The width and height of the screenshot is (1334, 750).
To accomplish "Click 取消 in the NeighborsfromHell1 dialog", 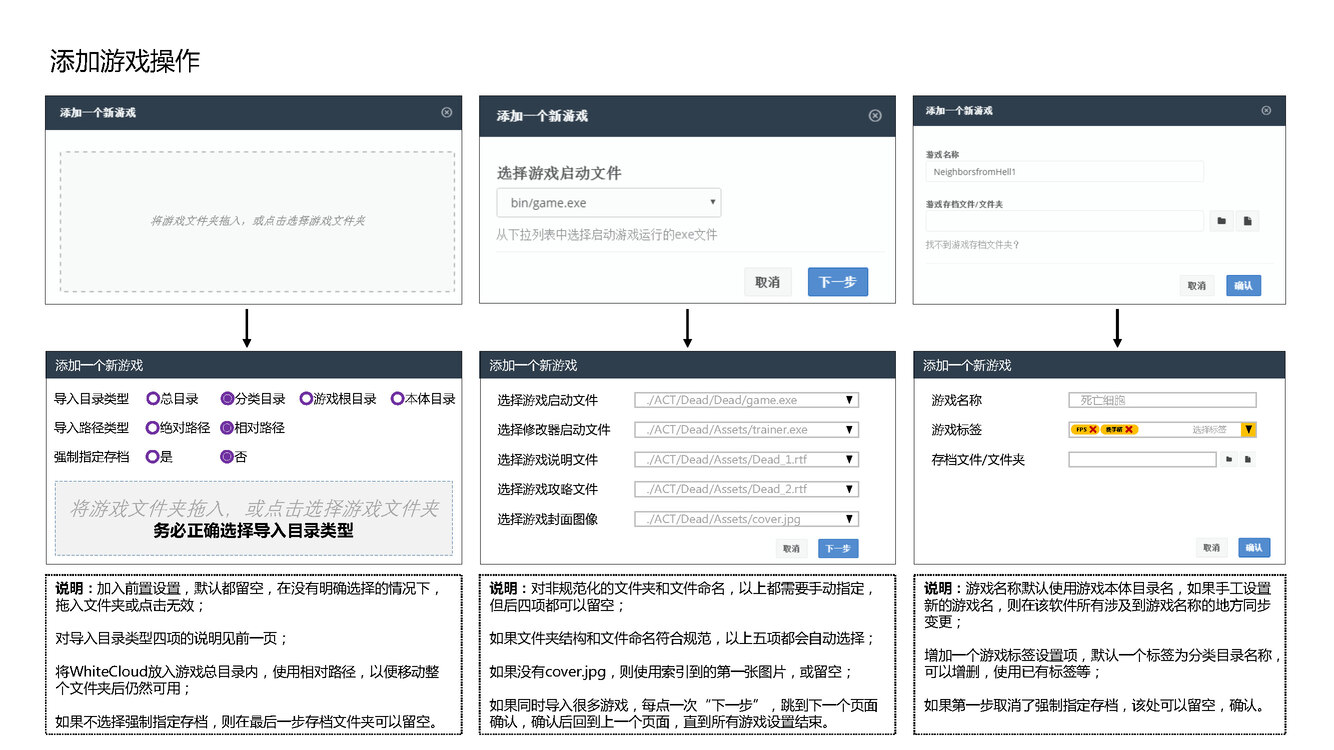I will click(1196, 285).
